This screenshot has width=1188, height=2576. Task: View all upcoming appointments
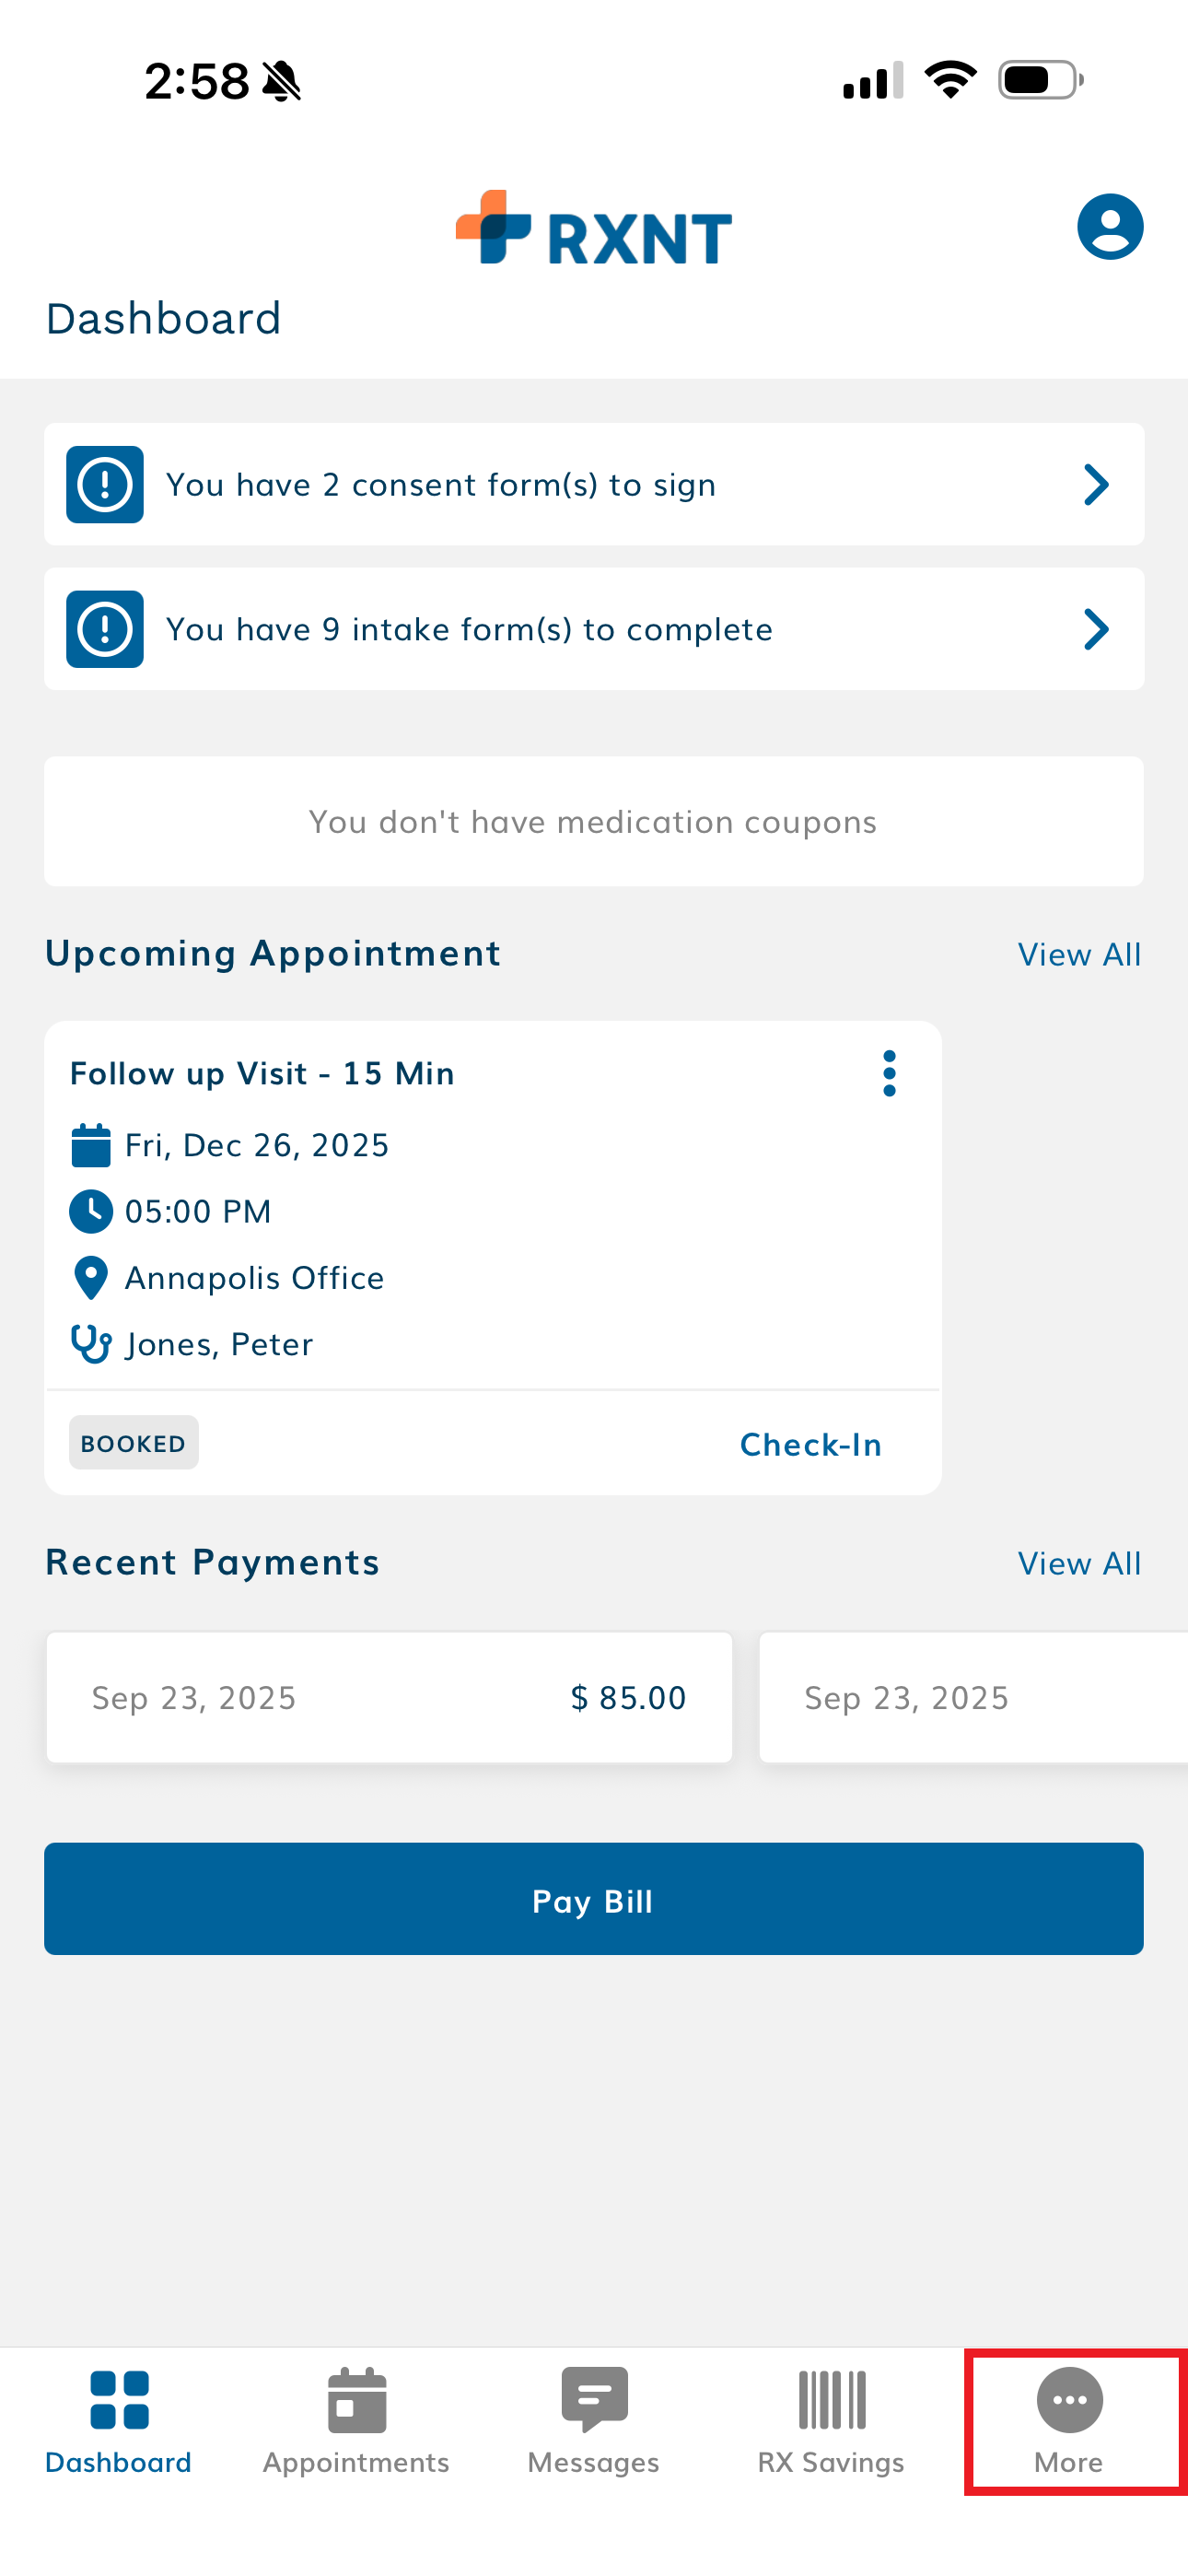(1079, 955)
